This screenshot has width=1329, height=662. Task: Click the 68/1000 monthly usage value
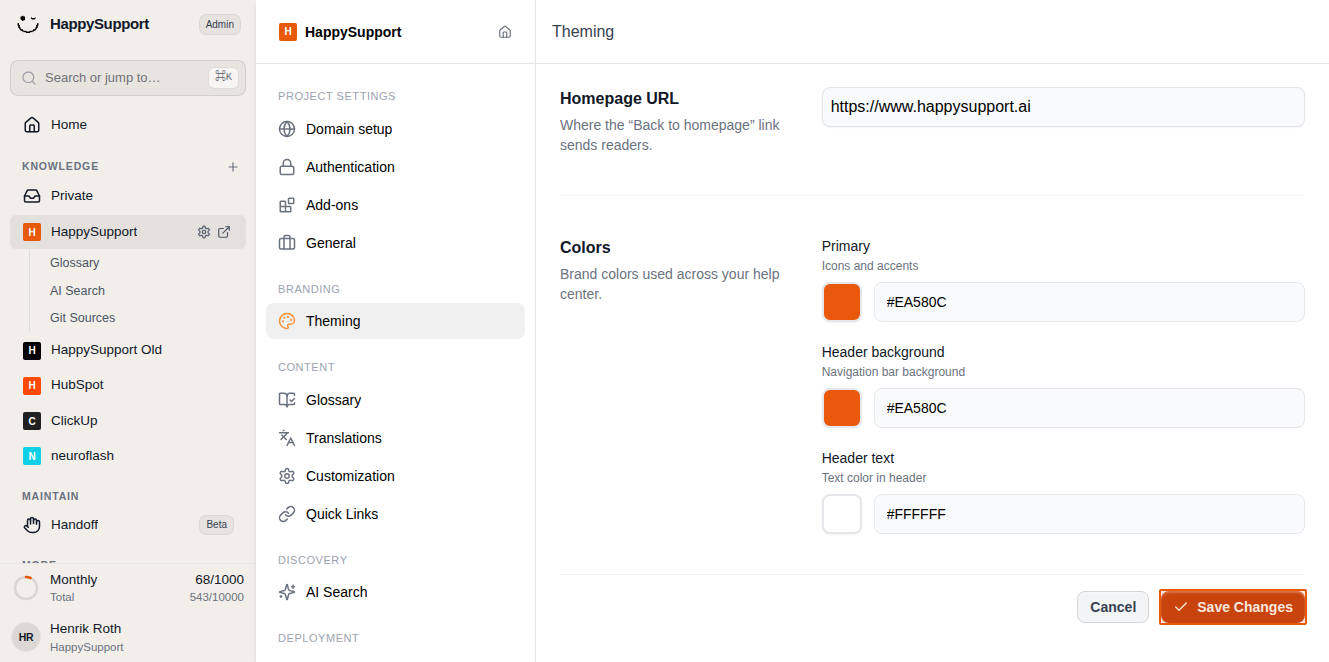[219, 580]
